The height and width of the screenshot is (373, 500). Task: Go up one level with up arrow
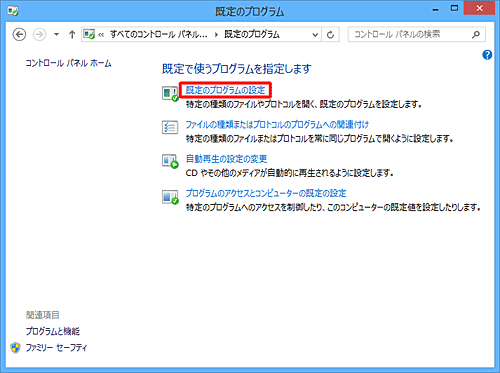72,34
